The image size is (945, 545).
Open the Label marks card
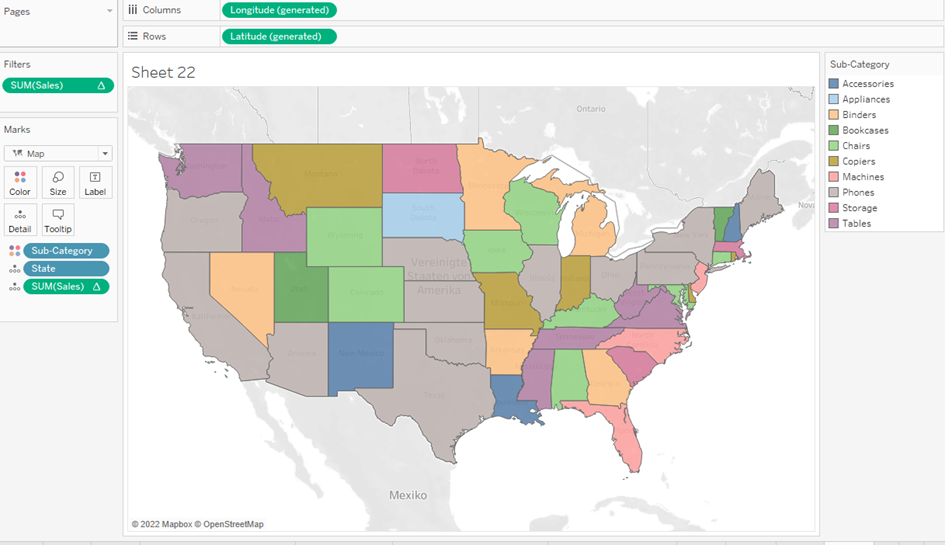[x=95, y=183]
